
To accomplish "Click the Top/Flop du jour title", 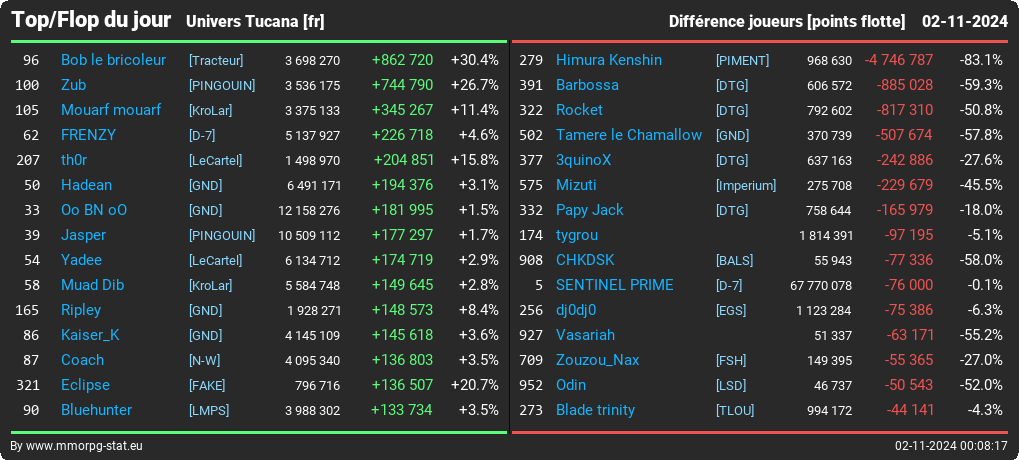I will click(x=91, y=20).
